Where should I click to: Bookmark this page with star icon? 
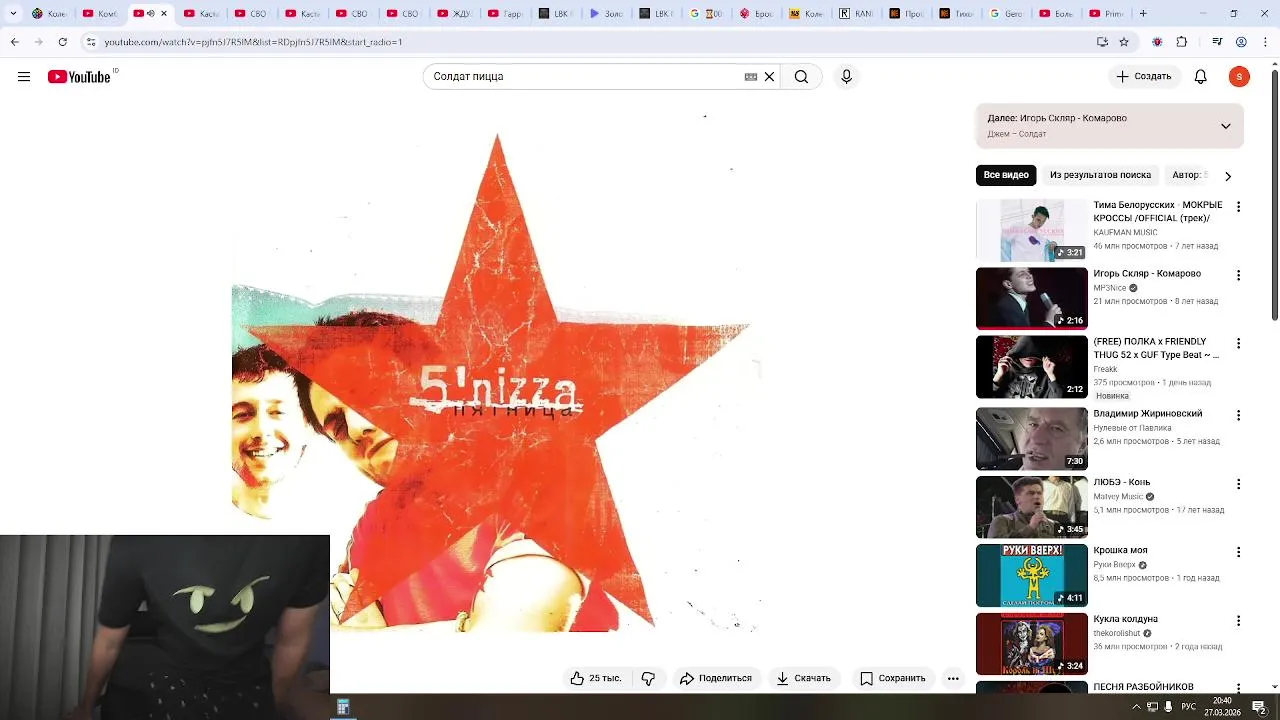(x=1124, y=42)
